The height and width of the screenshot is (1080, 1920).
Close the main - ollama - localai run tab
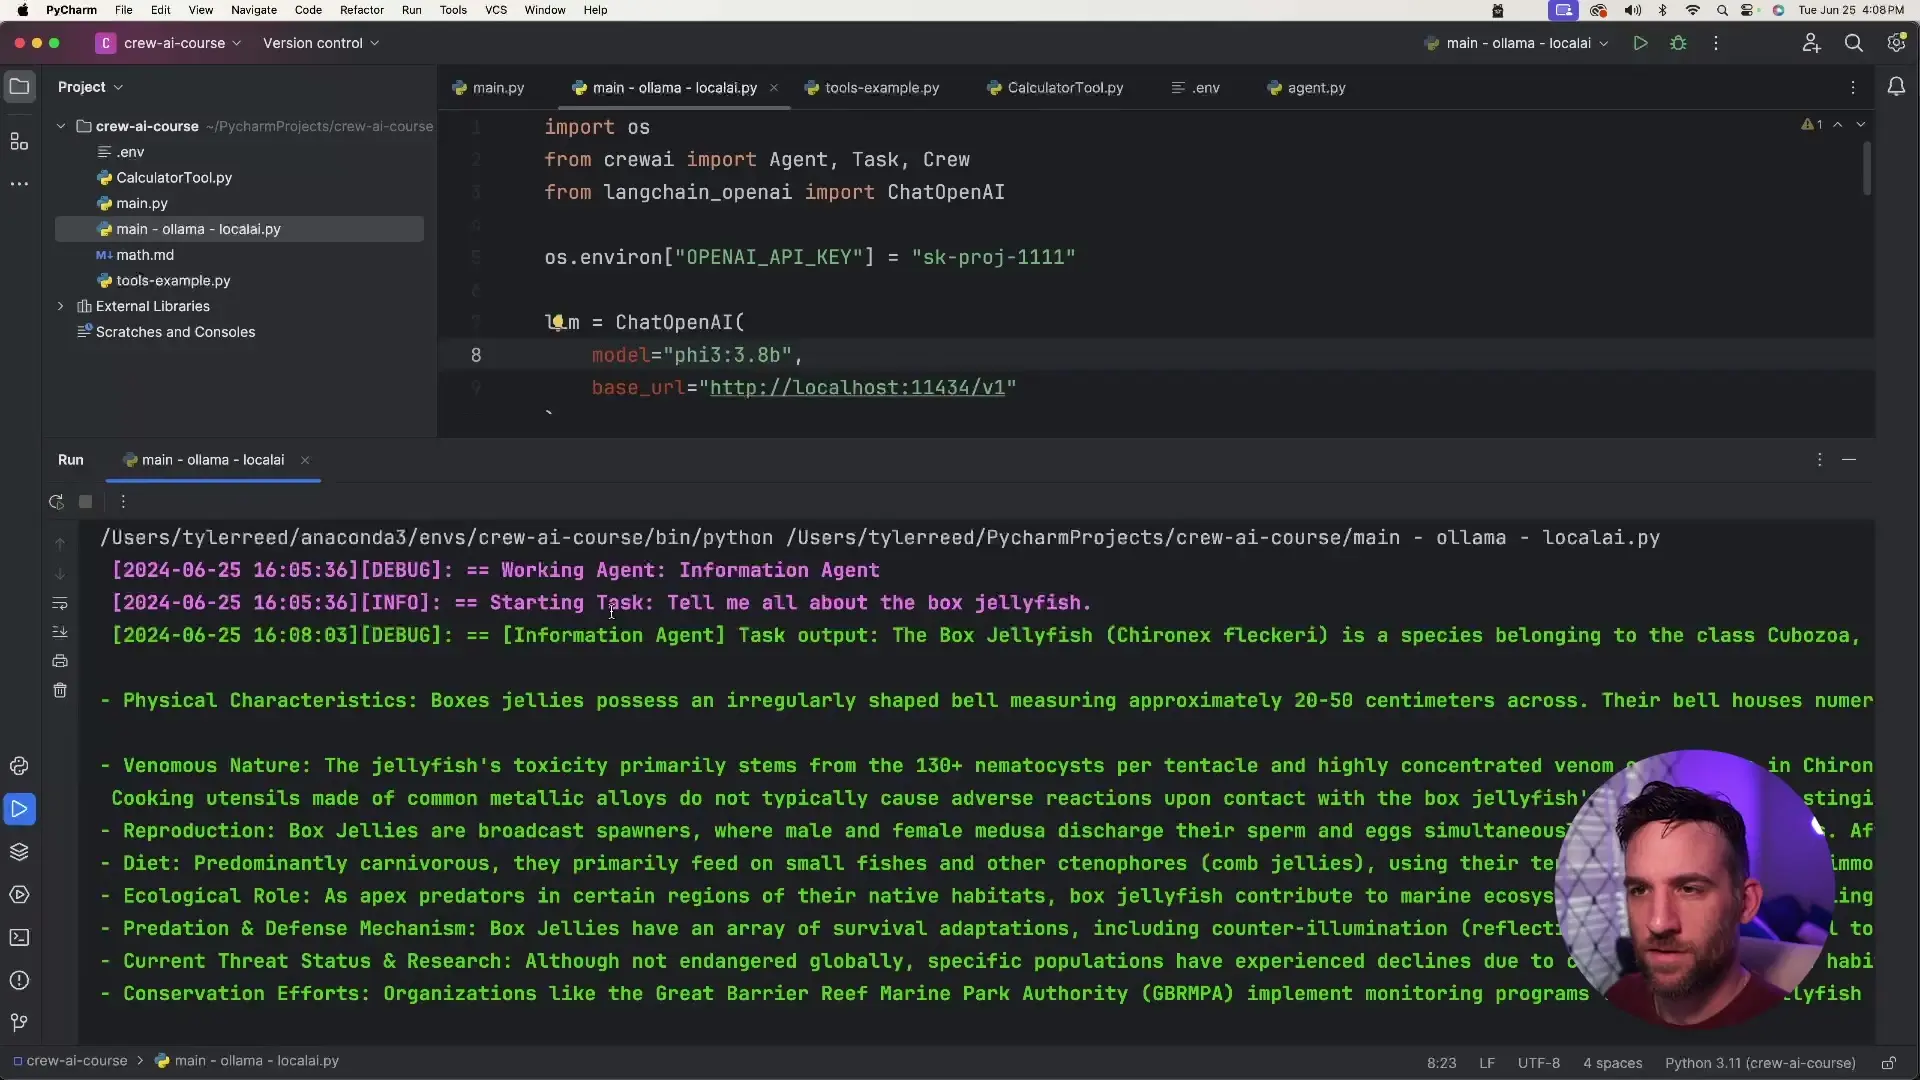pos(305,460)
